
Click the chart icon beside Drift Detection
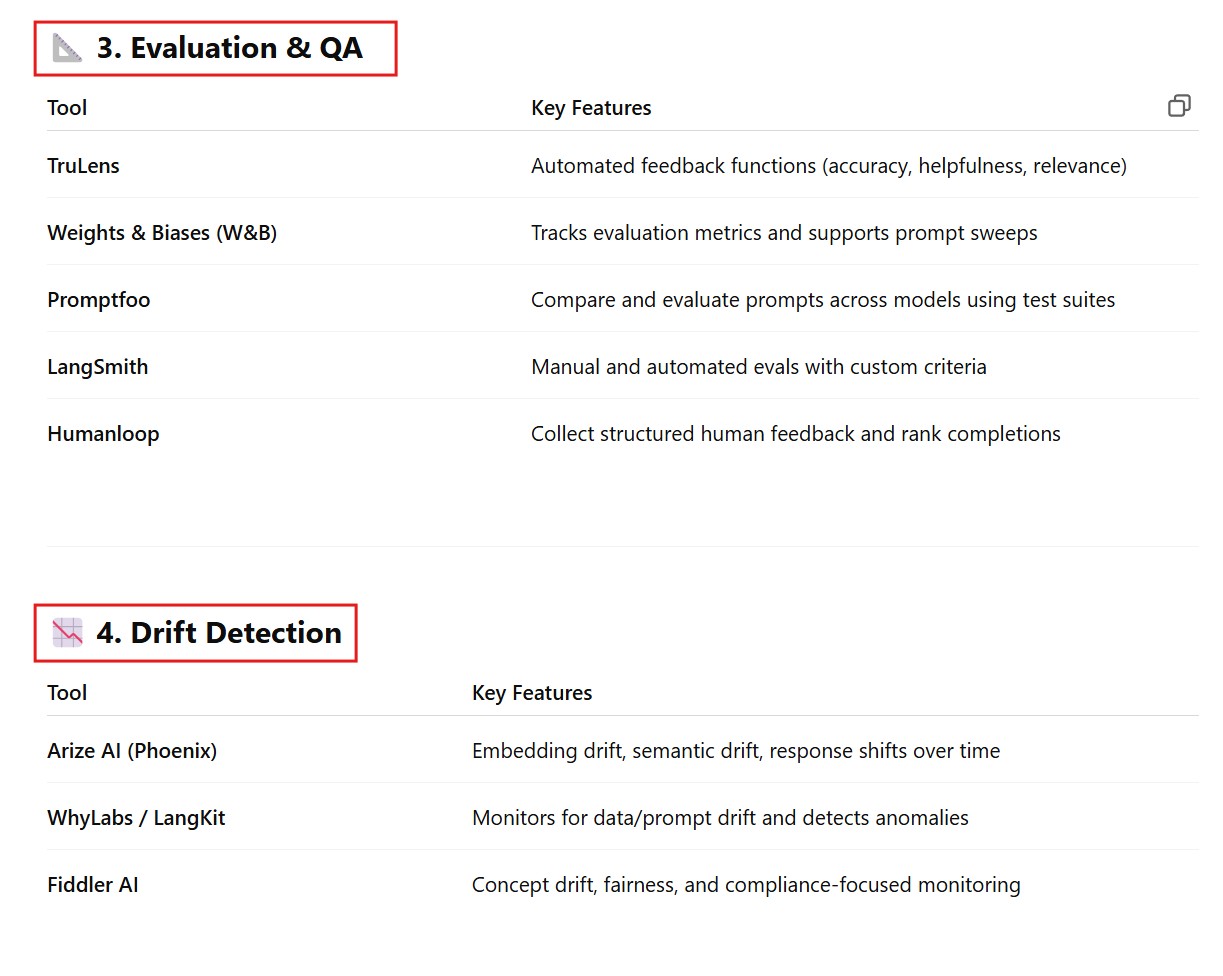[x=67, y=633]
